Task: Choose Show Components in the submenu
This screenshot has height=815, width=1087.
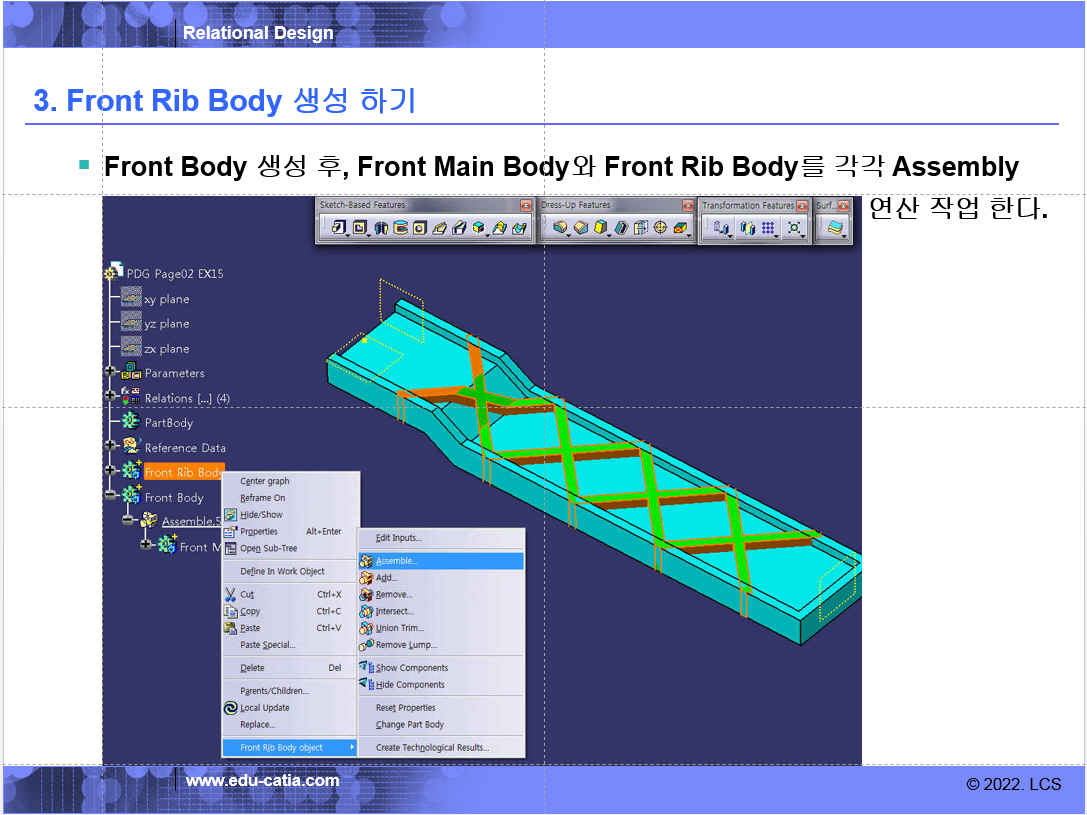Action: (x=411, y=668)
